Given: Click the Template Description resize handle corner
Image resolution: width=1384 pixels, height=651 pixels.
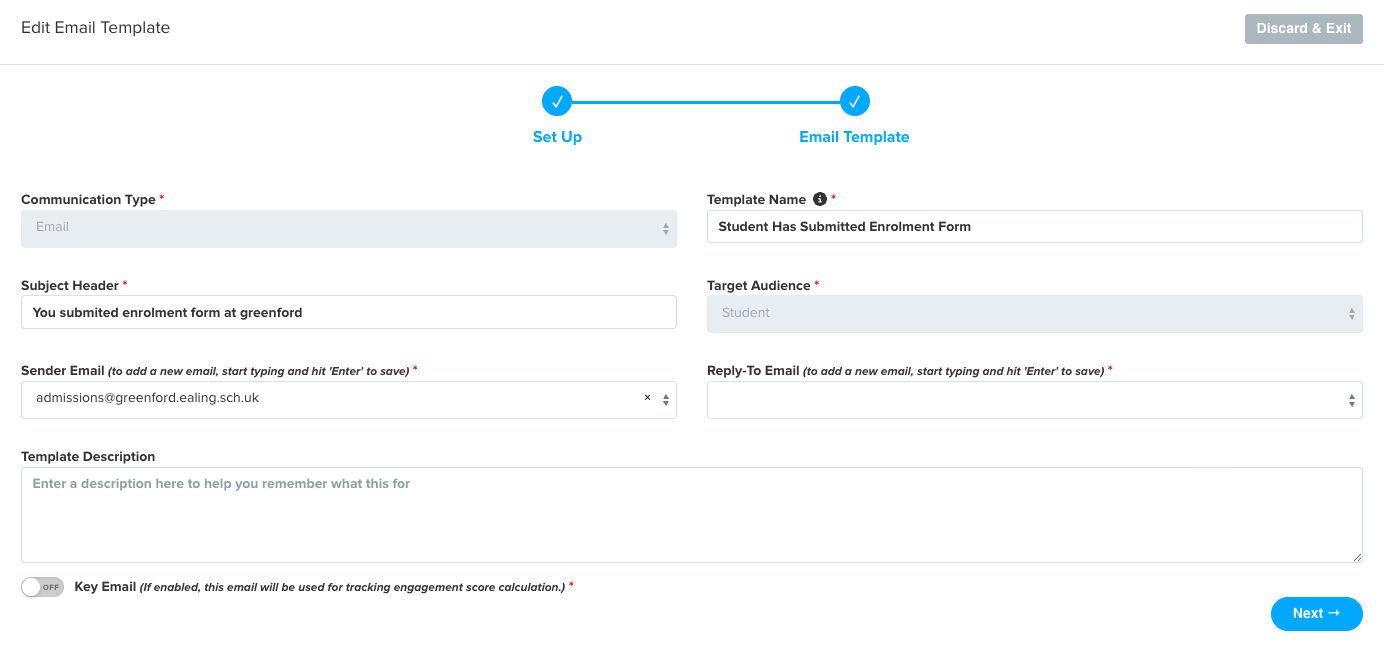Looking at the screenshot, I should pos(1357,557).
